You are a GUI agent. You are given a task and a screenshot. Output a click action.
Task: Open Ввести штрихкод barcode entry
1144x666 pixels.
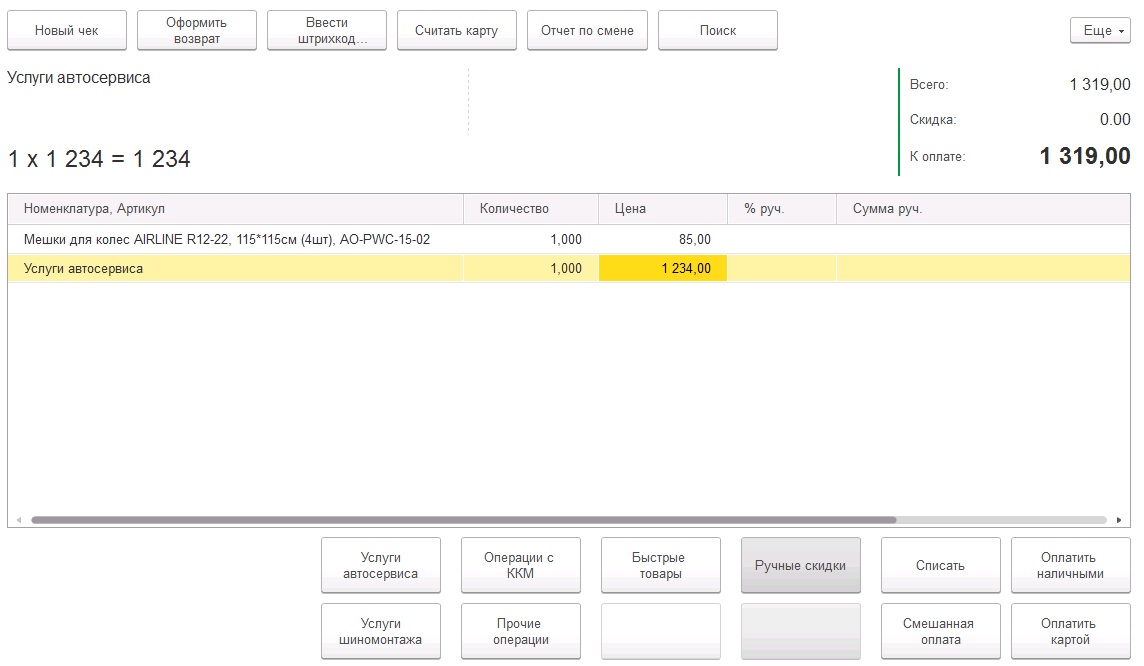click(327, 31)
